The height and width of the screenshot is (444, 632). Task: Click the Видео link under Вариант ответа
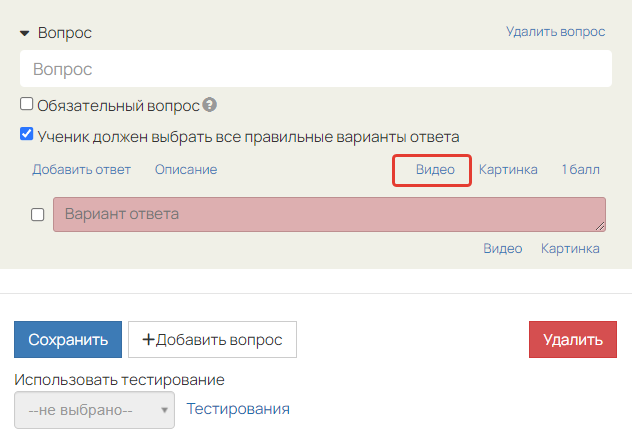tap(503, 249)
